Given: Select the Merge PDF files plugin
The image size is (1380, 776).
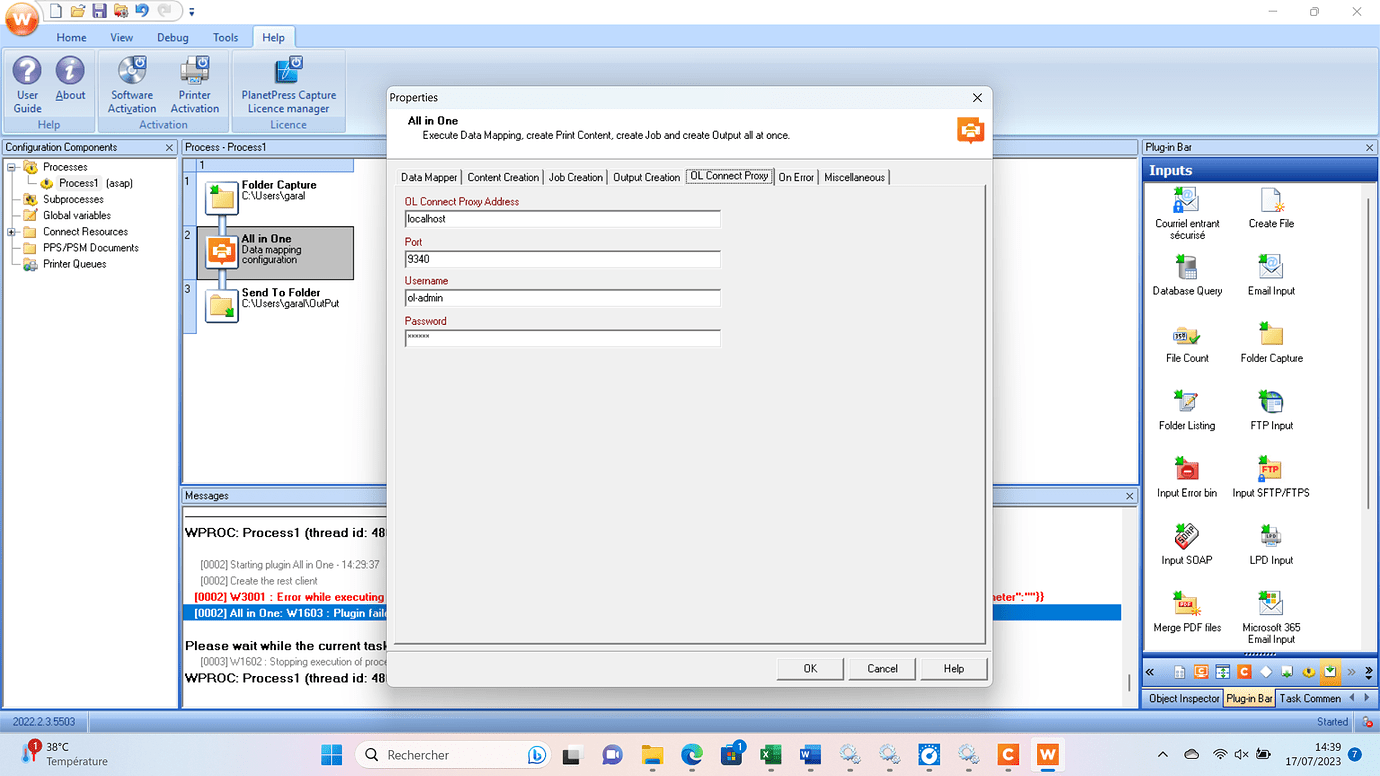Looking at the screenshot, I should [1186, 611].
